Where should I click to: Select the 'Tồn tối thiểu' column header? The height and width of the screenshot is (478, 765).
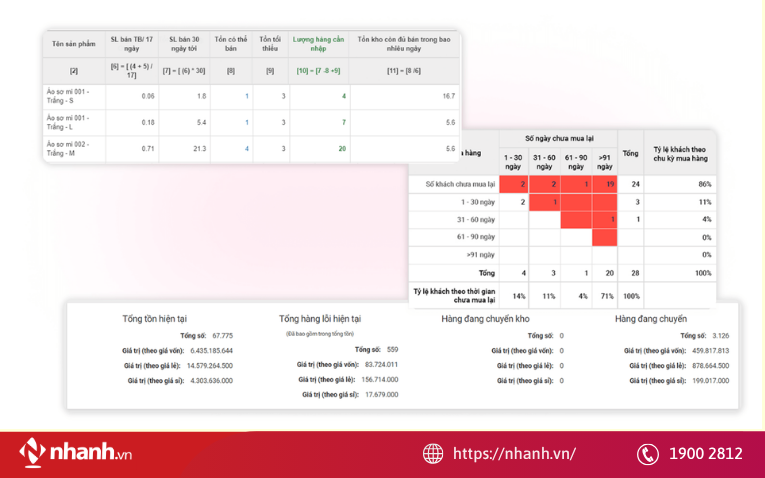point(270,44)
